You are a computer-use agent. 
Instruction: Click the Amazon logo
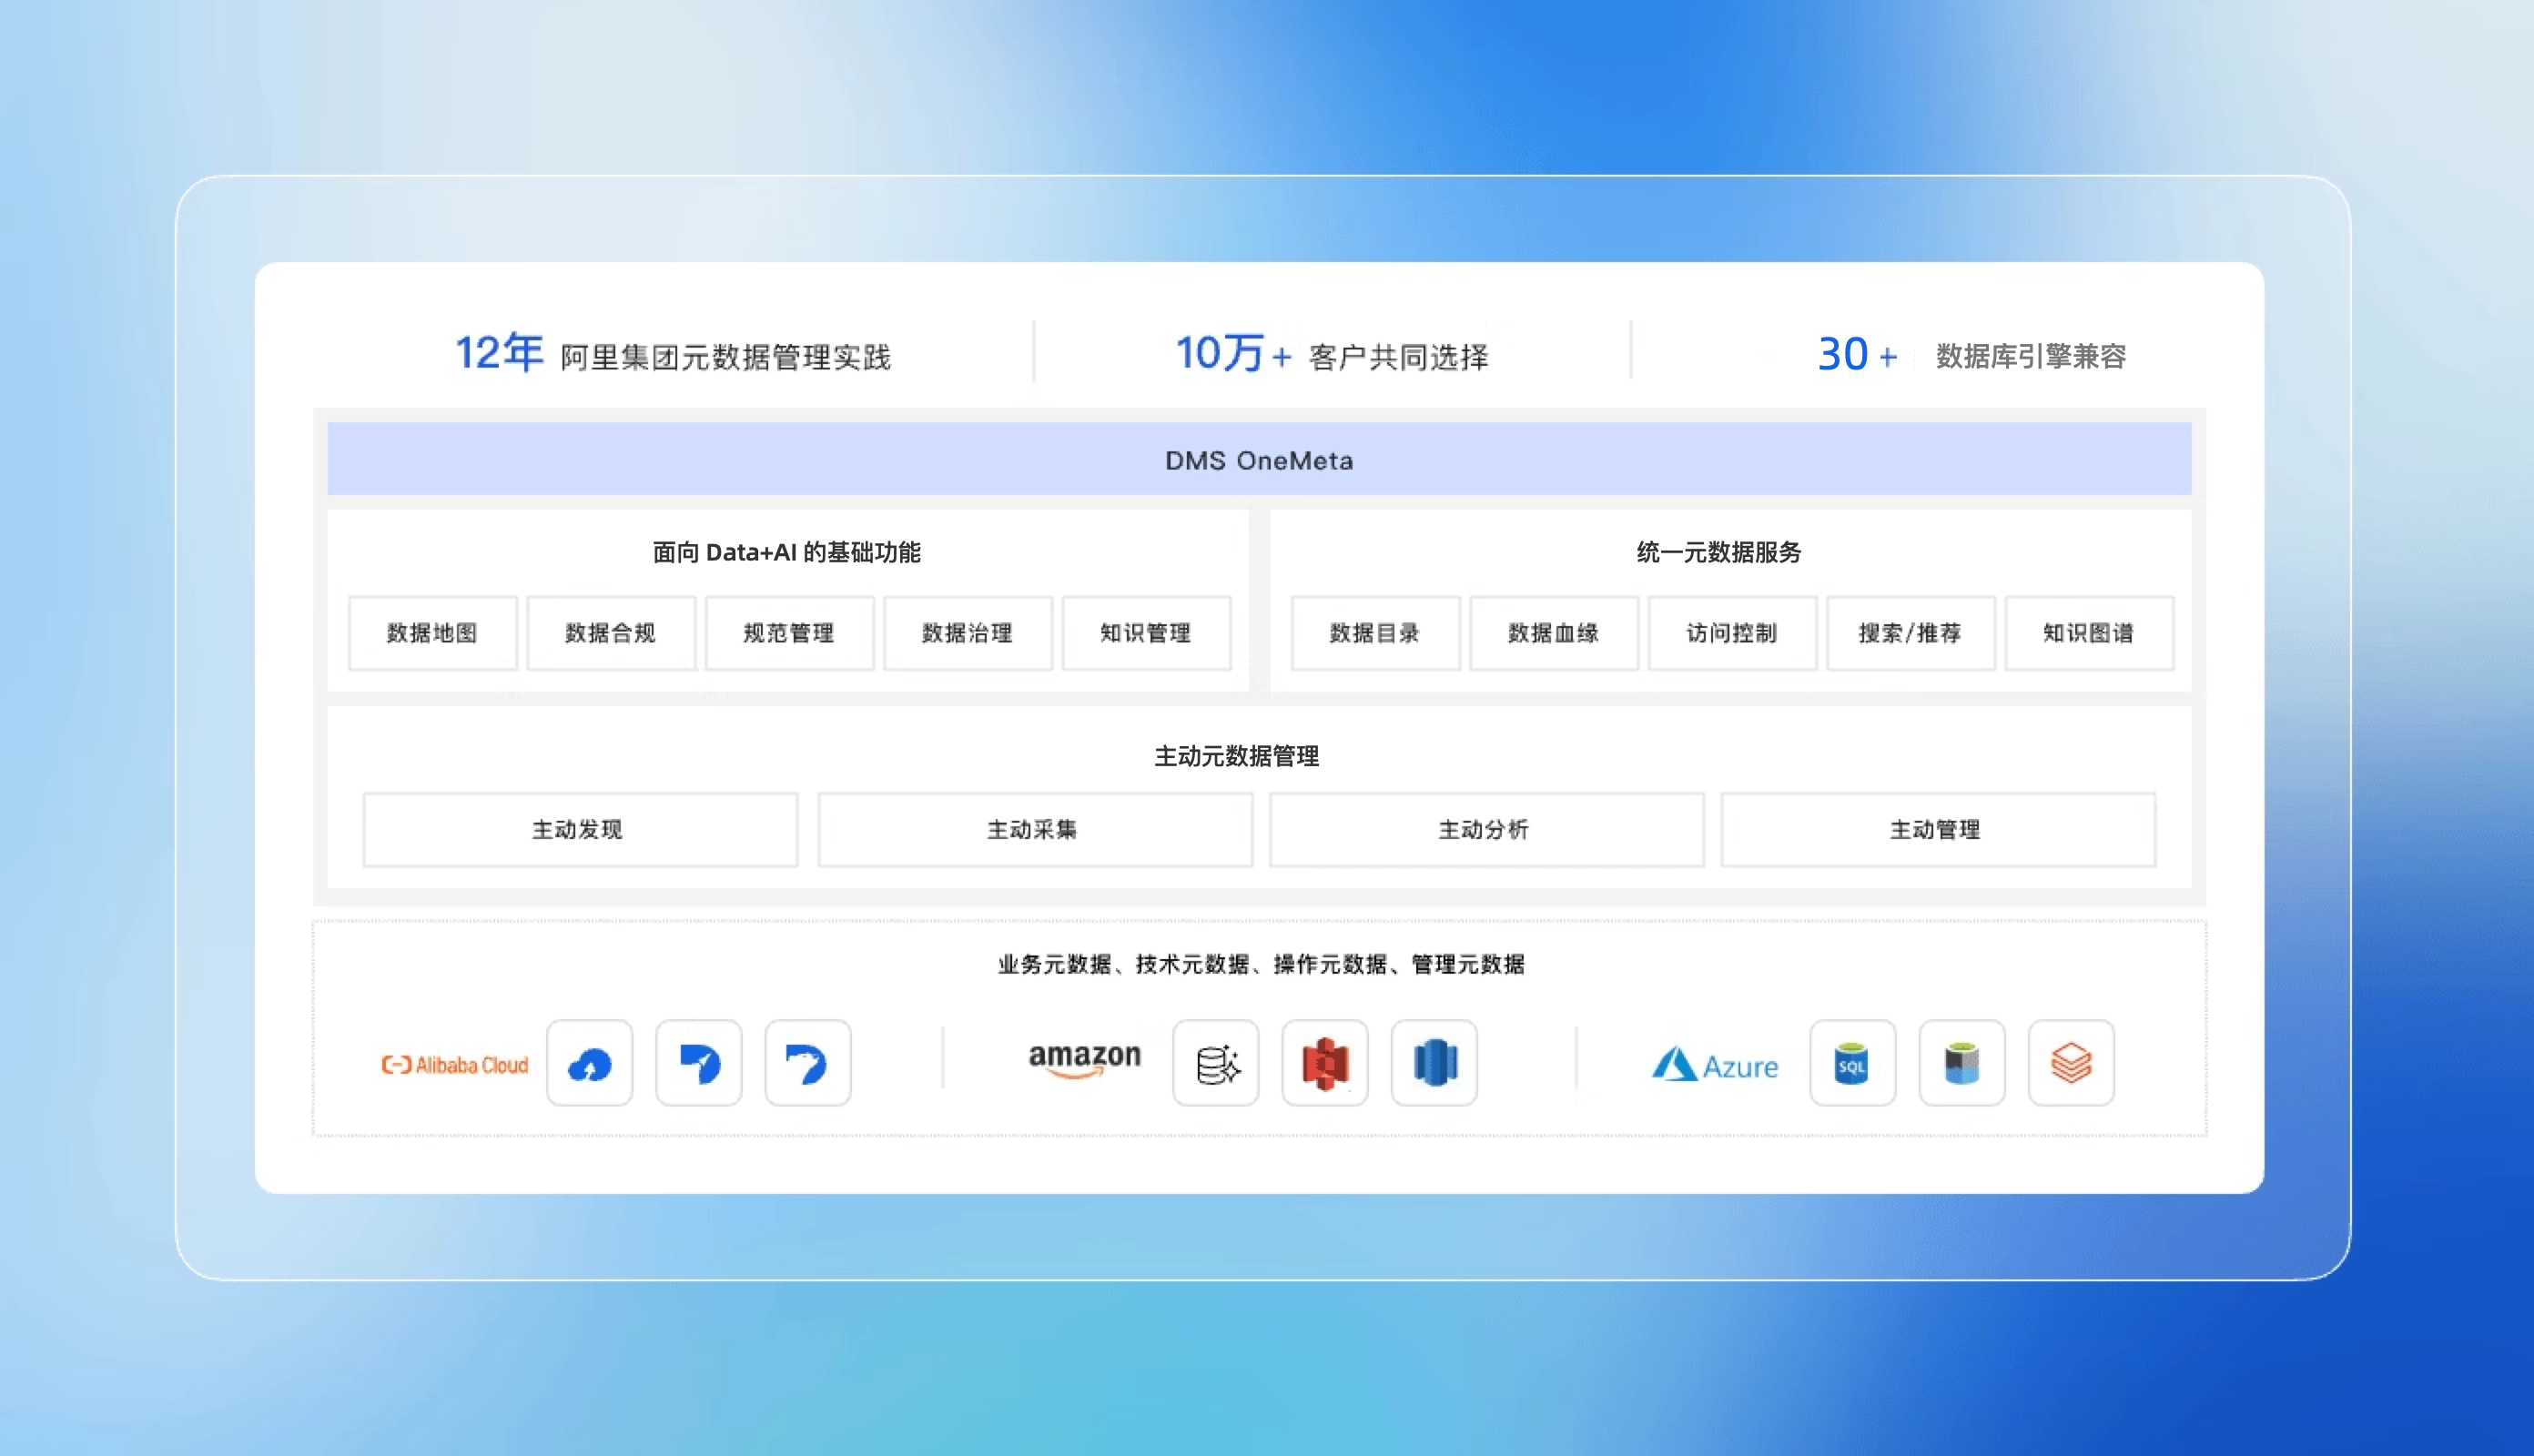1084,1060
